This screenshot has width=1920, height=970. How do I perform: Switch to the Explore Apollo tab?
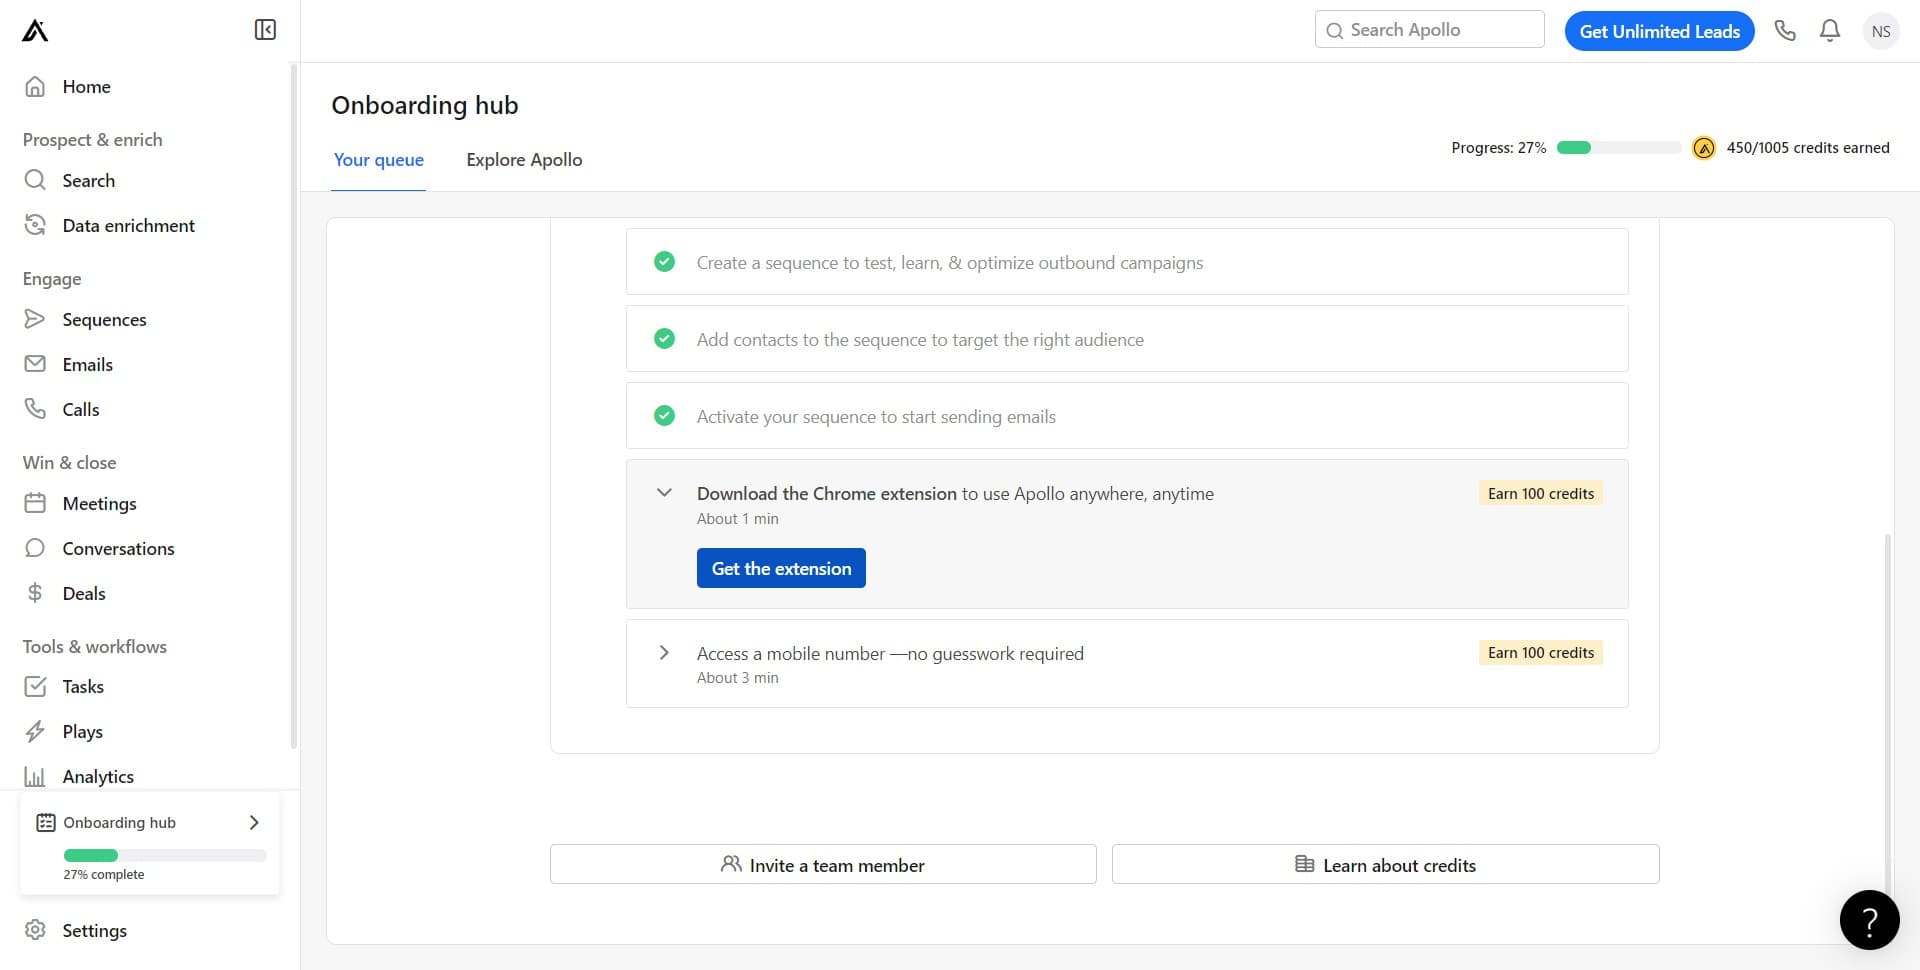[524, 160]
